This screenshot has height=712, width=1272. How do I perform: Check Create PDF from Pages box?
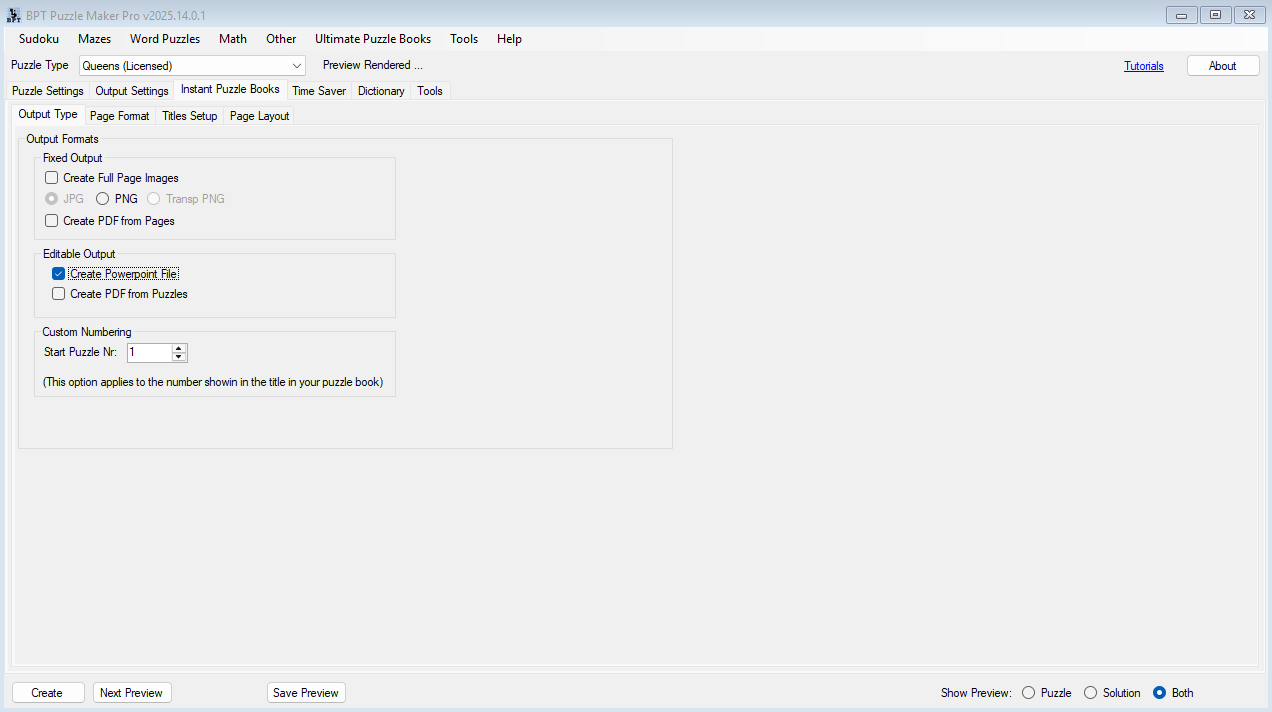(x=52, y=221)
